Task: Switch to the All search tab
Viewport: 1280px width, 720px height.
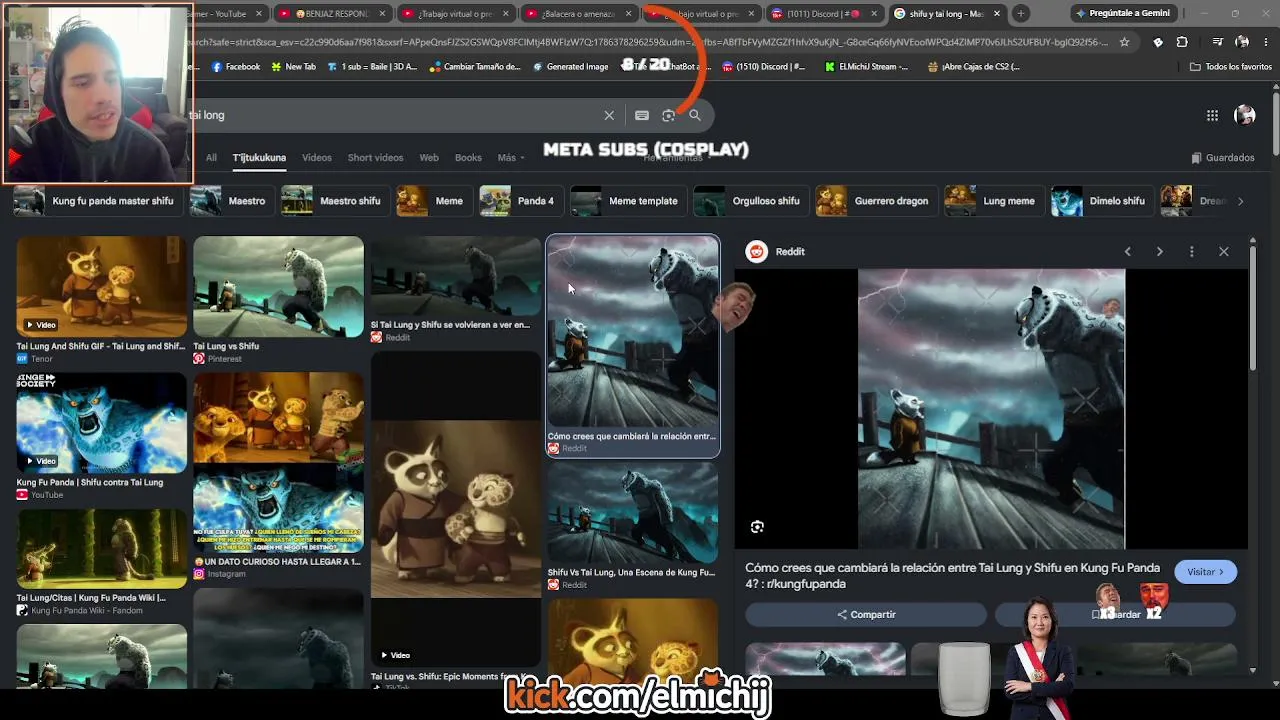Action: [x=211, y=158]
